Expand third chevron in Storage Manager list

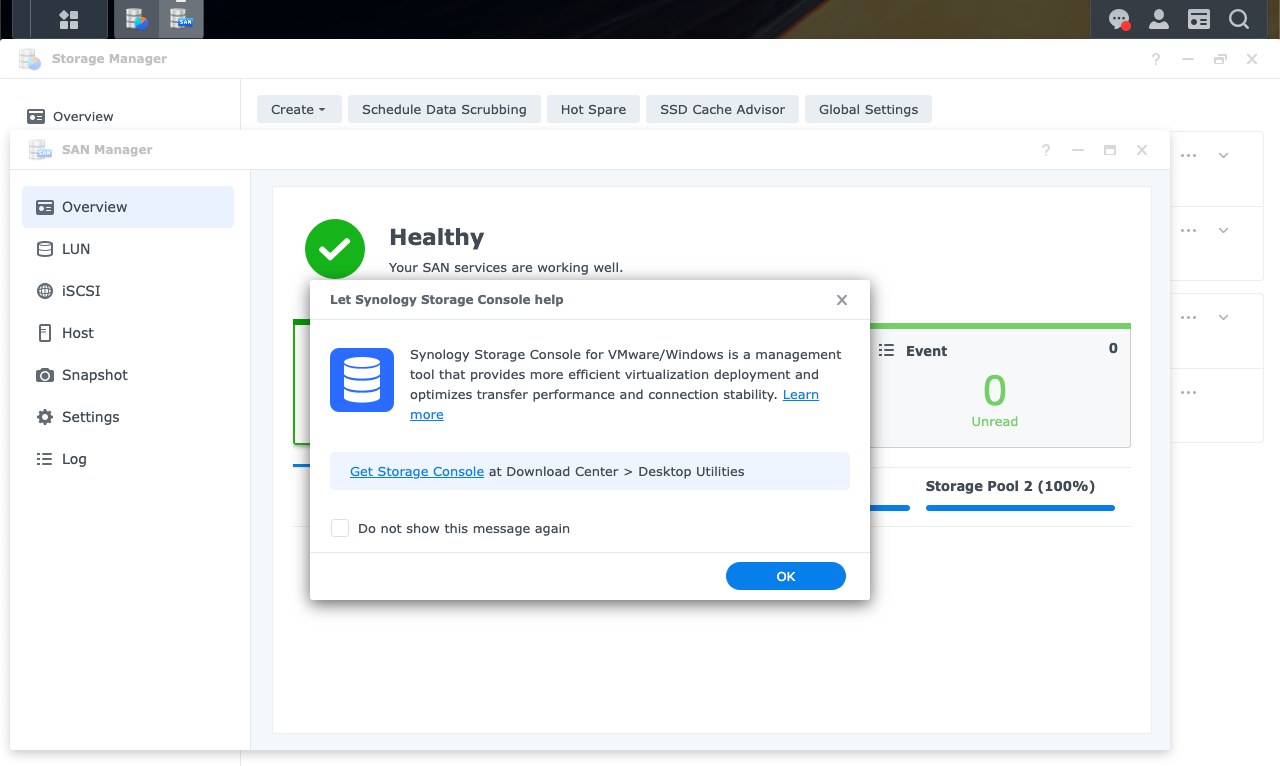1223,317
